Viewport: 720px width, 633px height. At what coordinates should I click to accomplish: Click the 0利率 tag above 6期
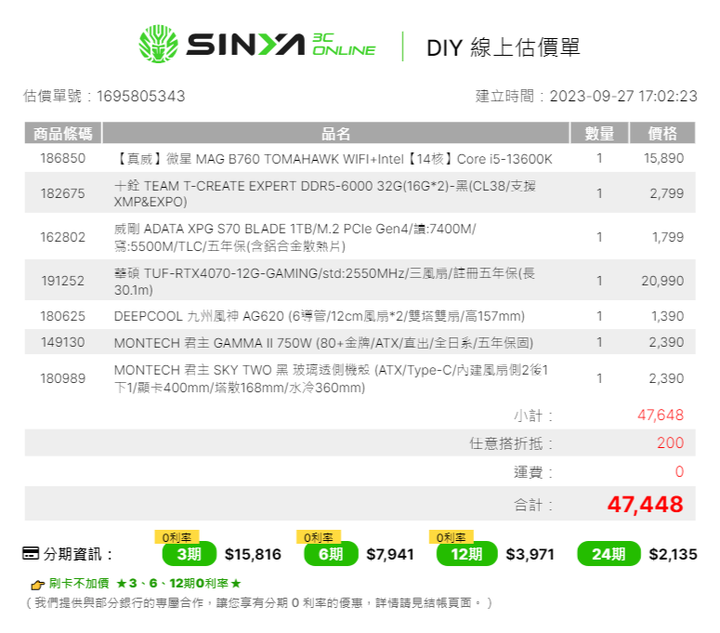point(318,537)
